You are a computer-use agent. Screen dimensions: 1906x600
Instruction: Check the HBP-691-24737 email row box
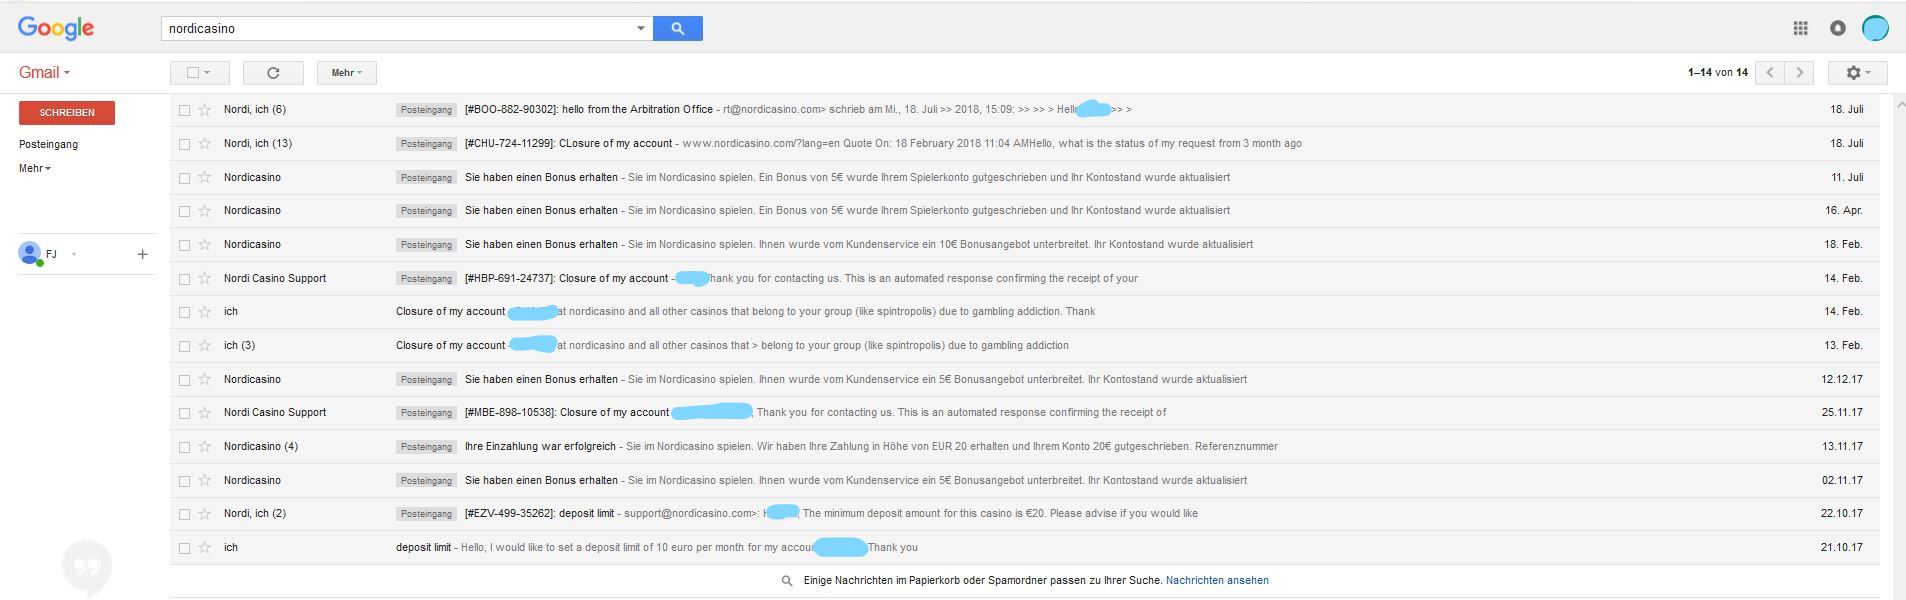pos(184,279)
